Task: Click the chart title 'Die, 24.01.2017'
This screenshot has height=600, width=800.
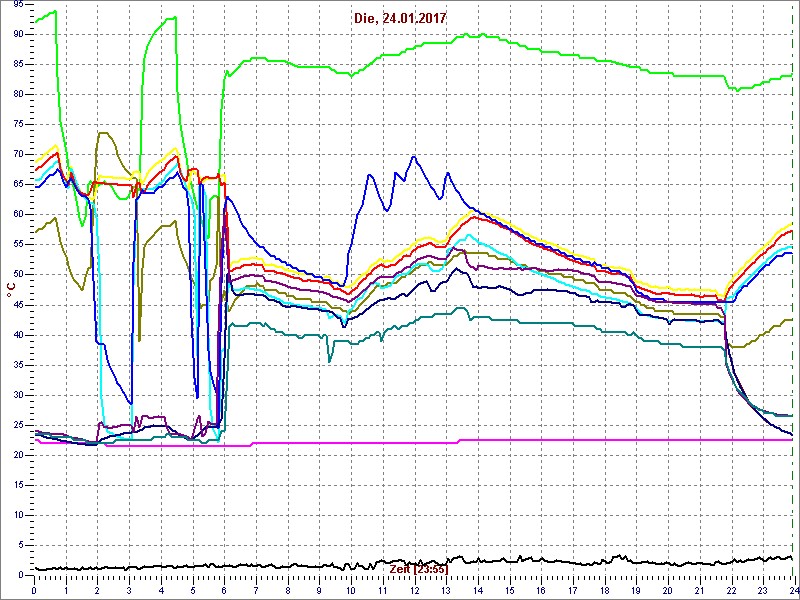Action: (x=400, y=18)
